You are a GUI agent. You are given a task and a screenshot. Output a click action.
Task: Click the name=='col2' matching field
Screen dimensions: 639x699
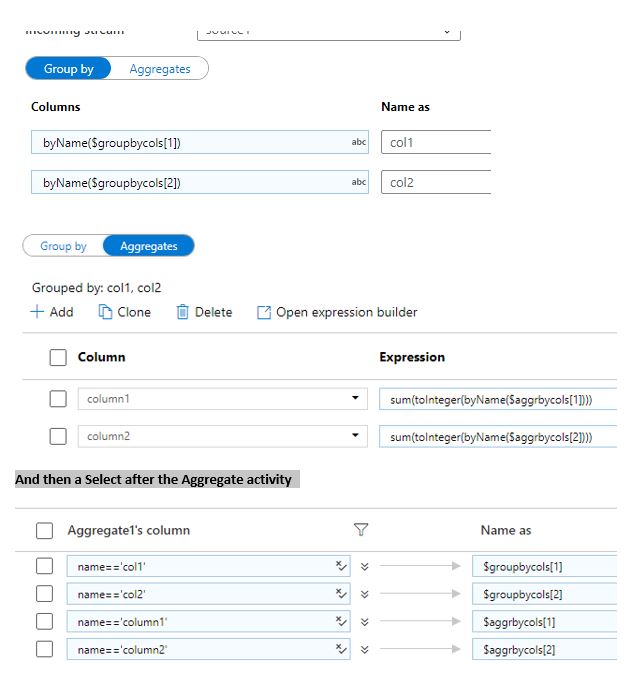click(208, 594)
